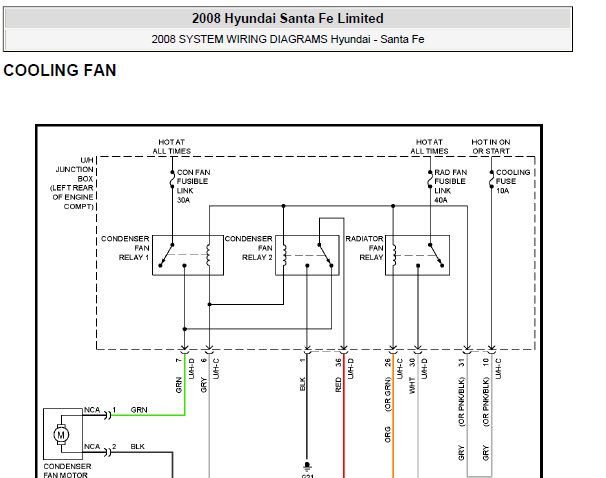The image size is (606, 478).
Task: Click the RADIATOR FAN RELAY label
Action: coord(364,248)
